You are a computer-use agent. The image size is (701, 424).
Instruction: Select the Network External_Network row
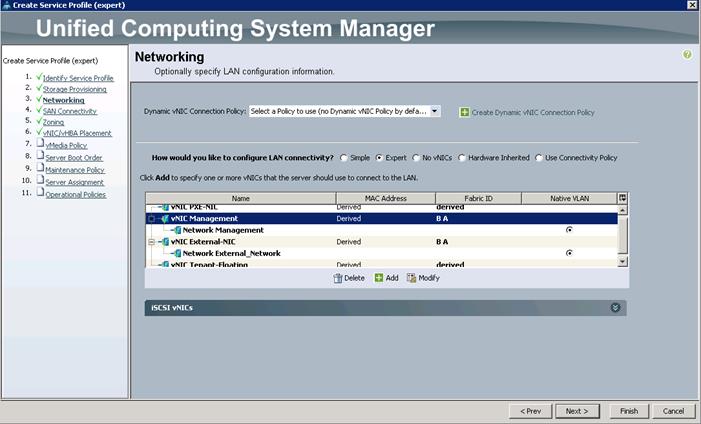click(382, 254)
